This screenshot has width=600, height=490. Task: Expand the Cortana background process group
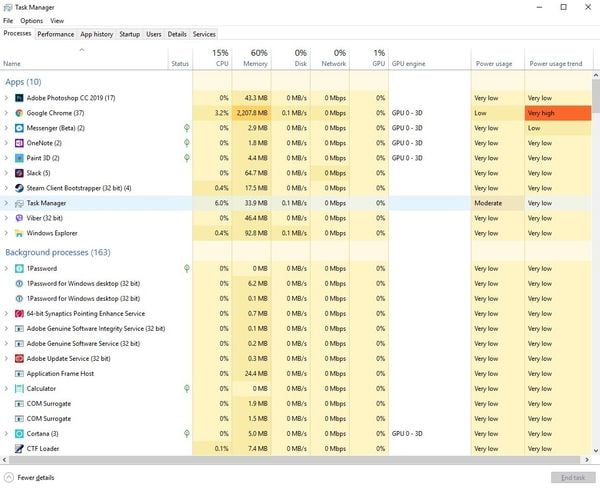coord(6,433)
